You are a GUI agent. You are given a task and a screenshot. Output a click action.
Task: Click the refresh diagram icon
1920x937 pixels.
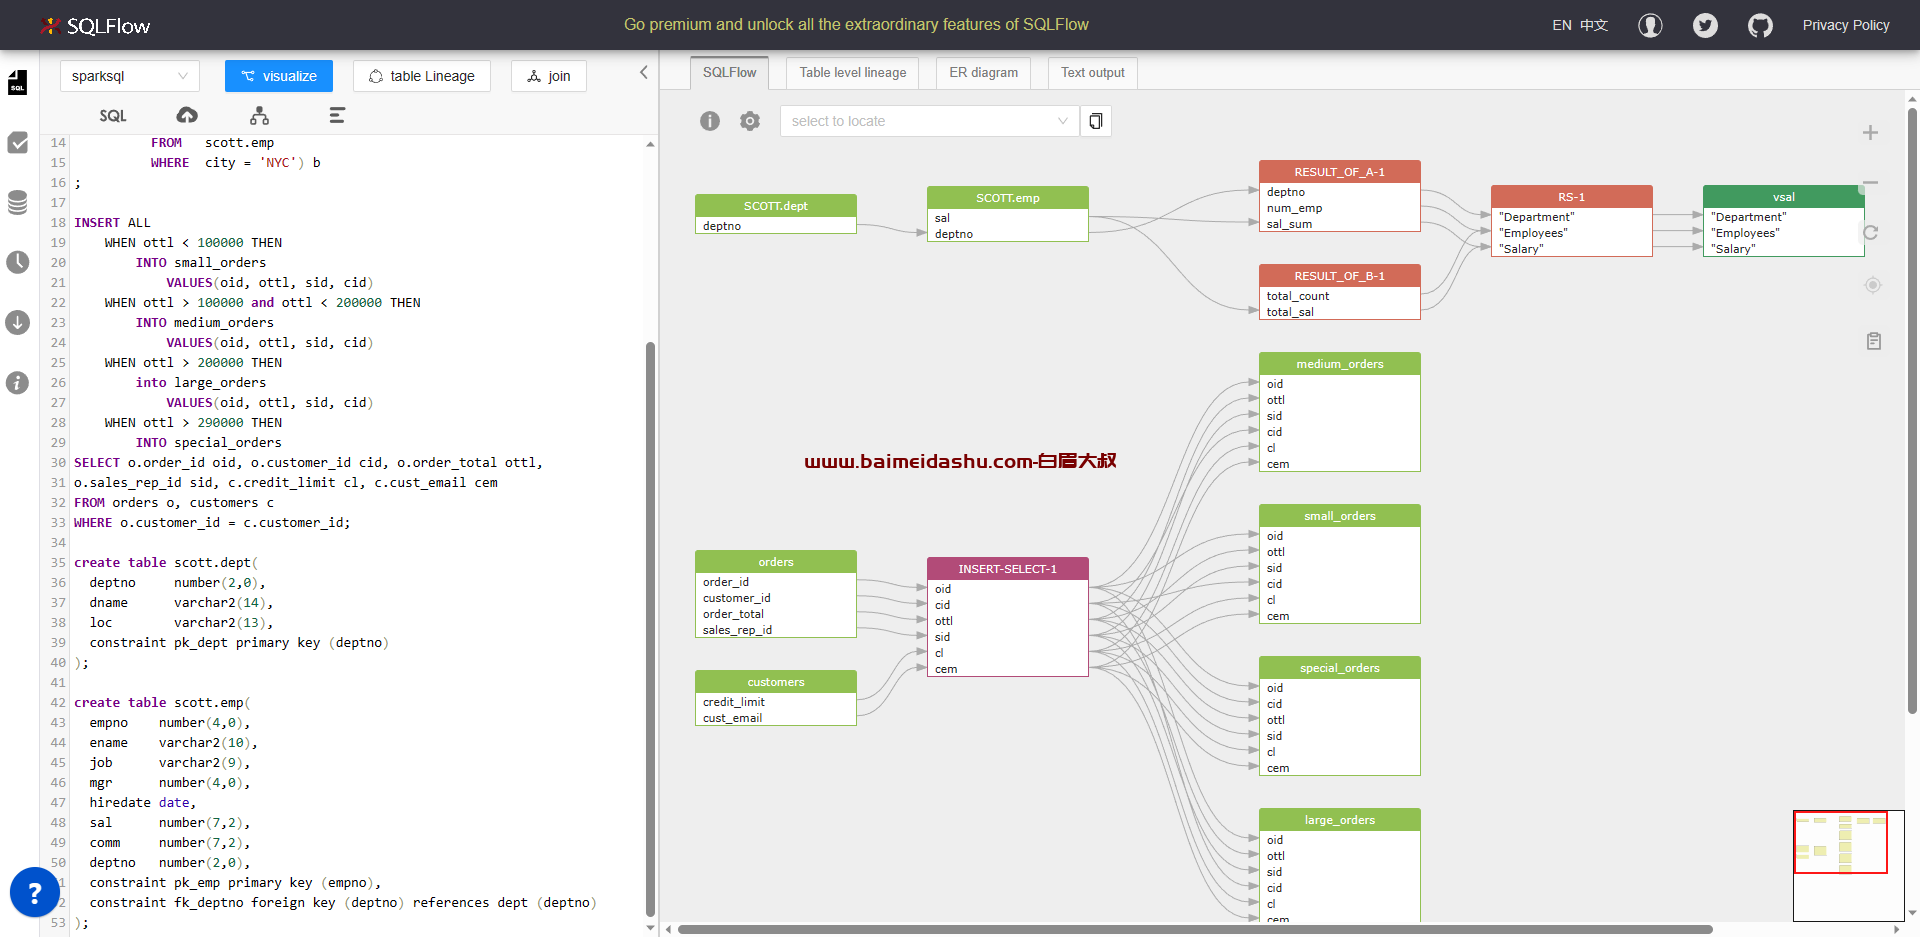click(1870, 232)
